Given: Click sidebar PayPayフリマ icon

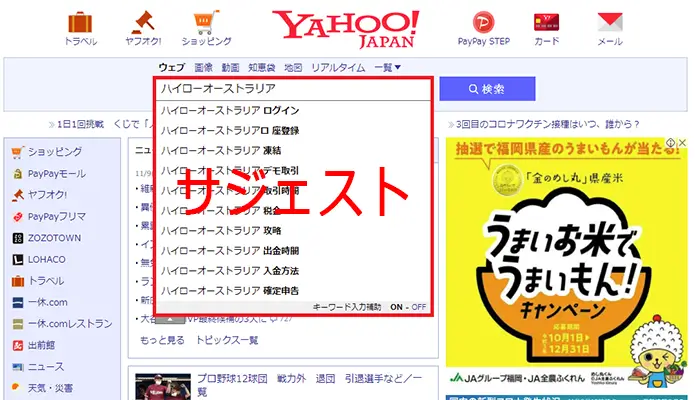Looking at the screenshot, I should point(17,217).
